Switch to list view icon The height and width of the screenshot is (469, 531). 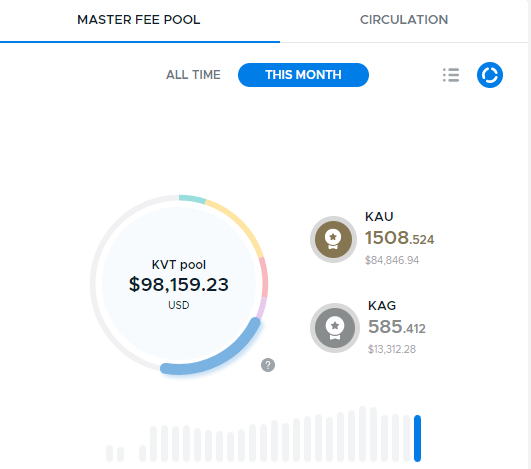pos(451,75)
